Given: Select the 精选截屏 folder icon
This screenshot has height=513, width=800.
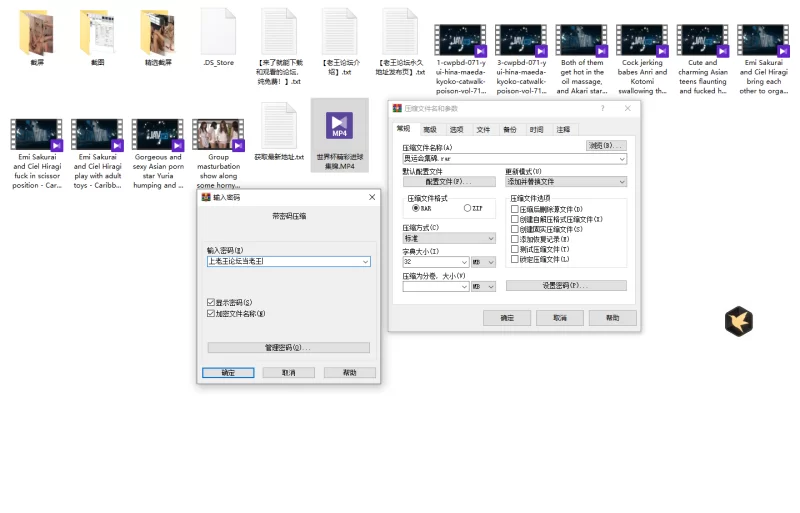Looking at the screenshot, I should (x=158, y=33).
